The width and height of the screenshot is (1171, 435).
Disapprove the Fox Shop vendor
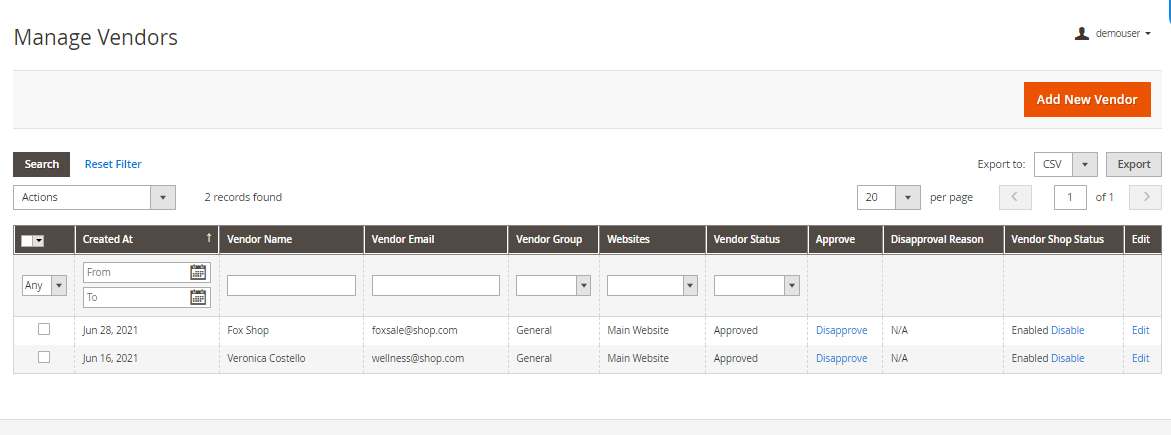pos(841,330)
